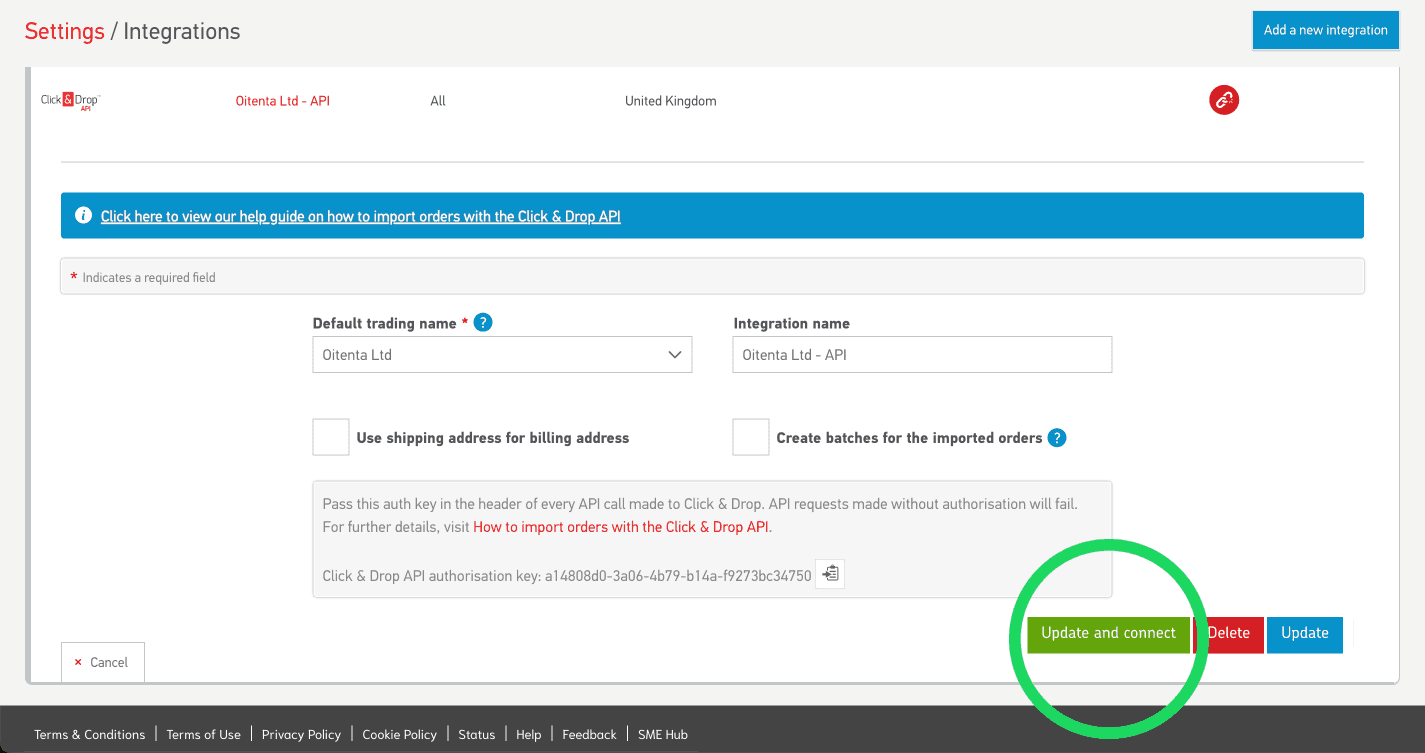The height and width of the screenshot is (753, 1425).
Task: Open Terms & Conditions footer link
Action: click(x=89, y=734)
